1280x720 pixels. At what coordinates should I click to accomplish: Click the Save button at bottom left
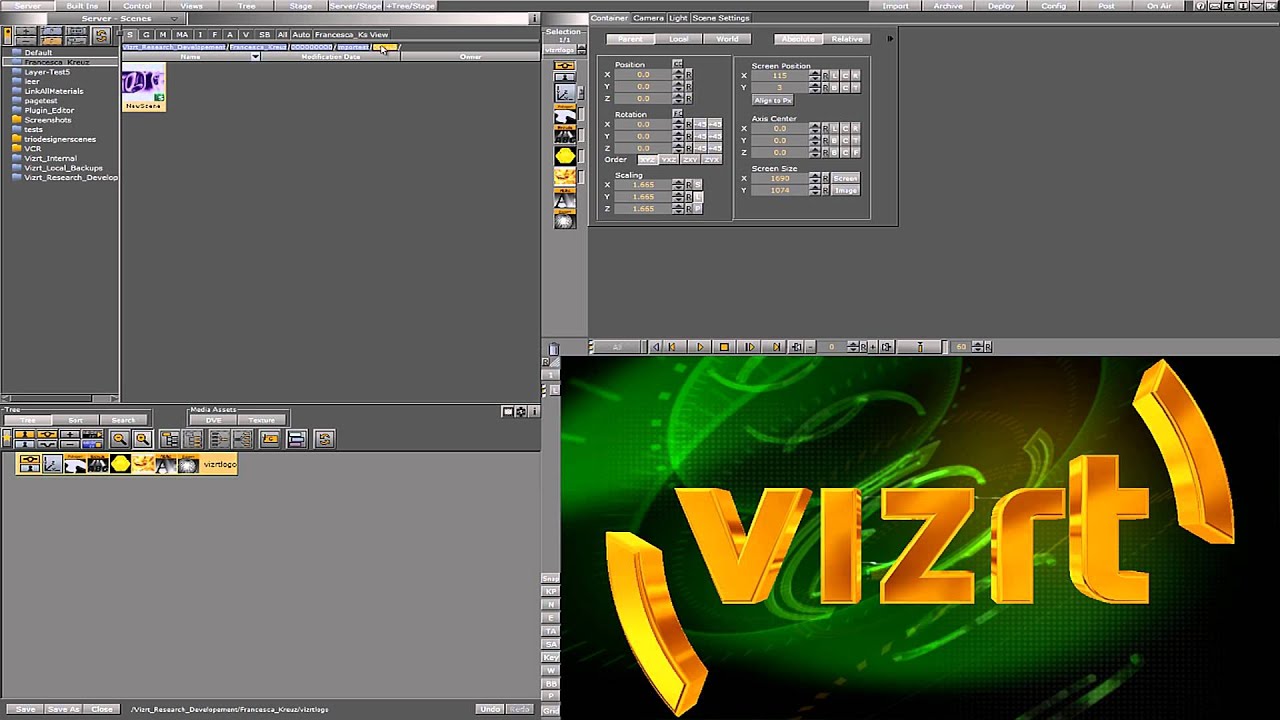point(25,709)
